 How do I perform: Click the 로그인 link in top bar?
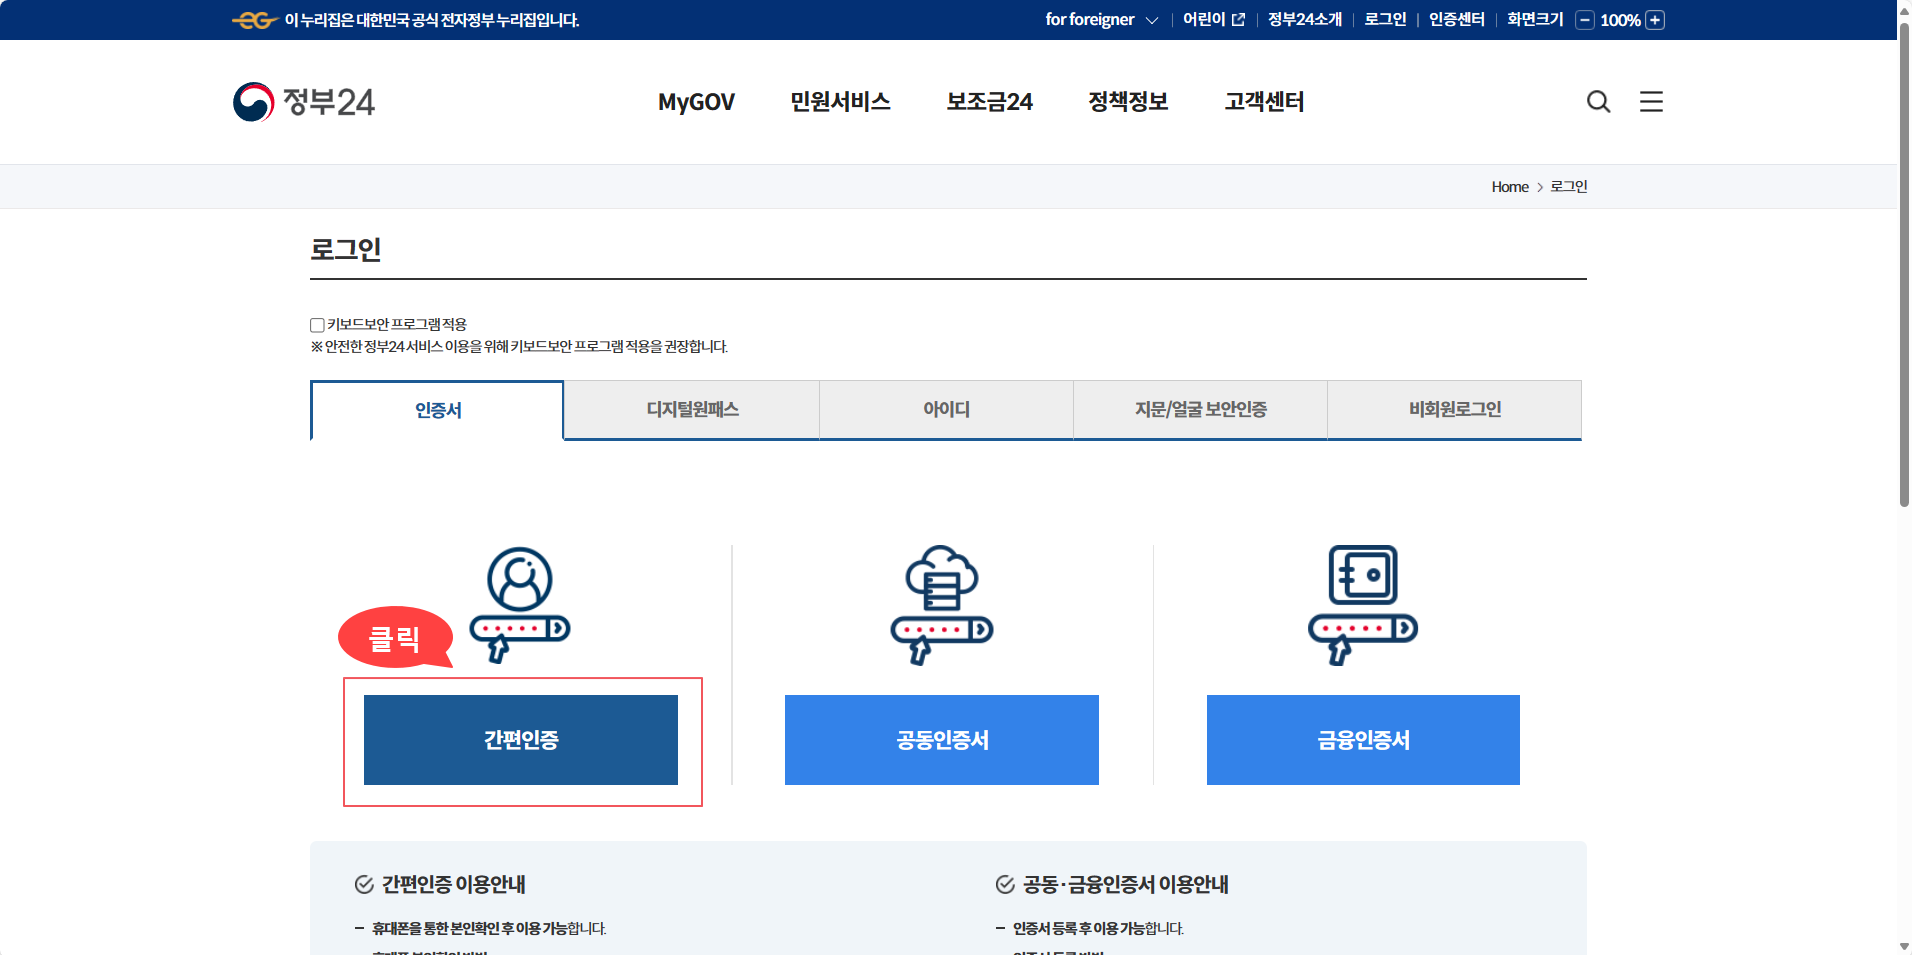click(1385, 20)
